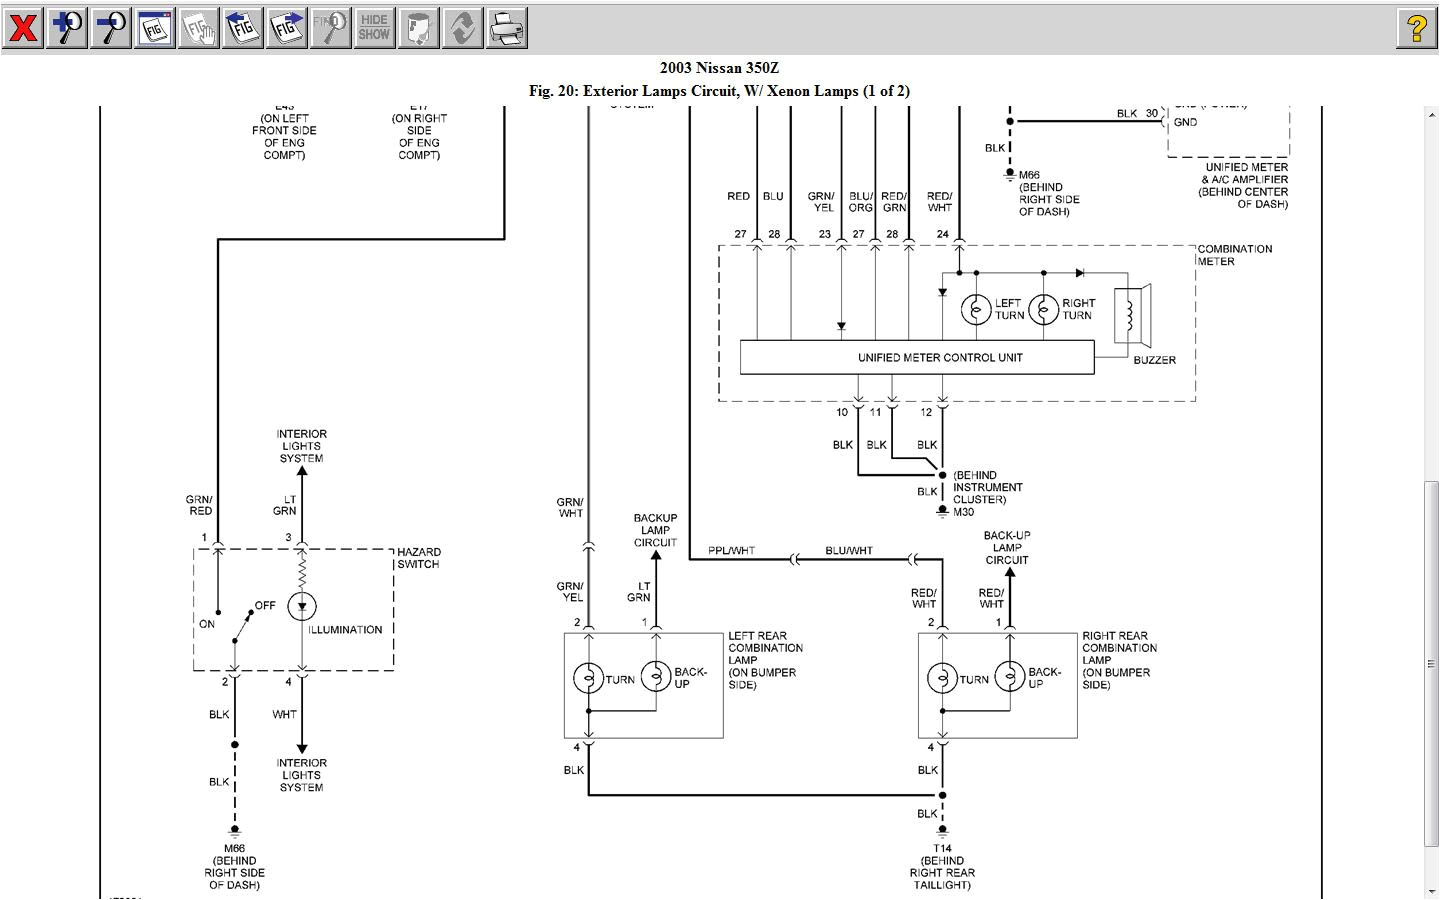Navigate to the next figure
Screen dimensions: 1440x900
[287, 27]
